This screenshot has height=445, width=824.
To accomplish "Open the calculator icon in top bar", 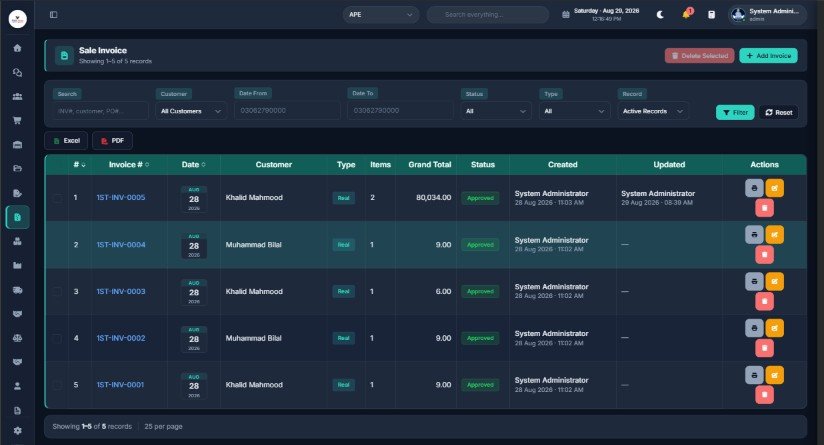I will pyautogui.click(x=711, y=15).
